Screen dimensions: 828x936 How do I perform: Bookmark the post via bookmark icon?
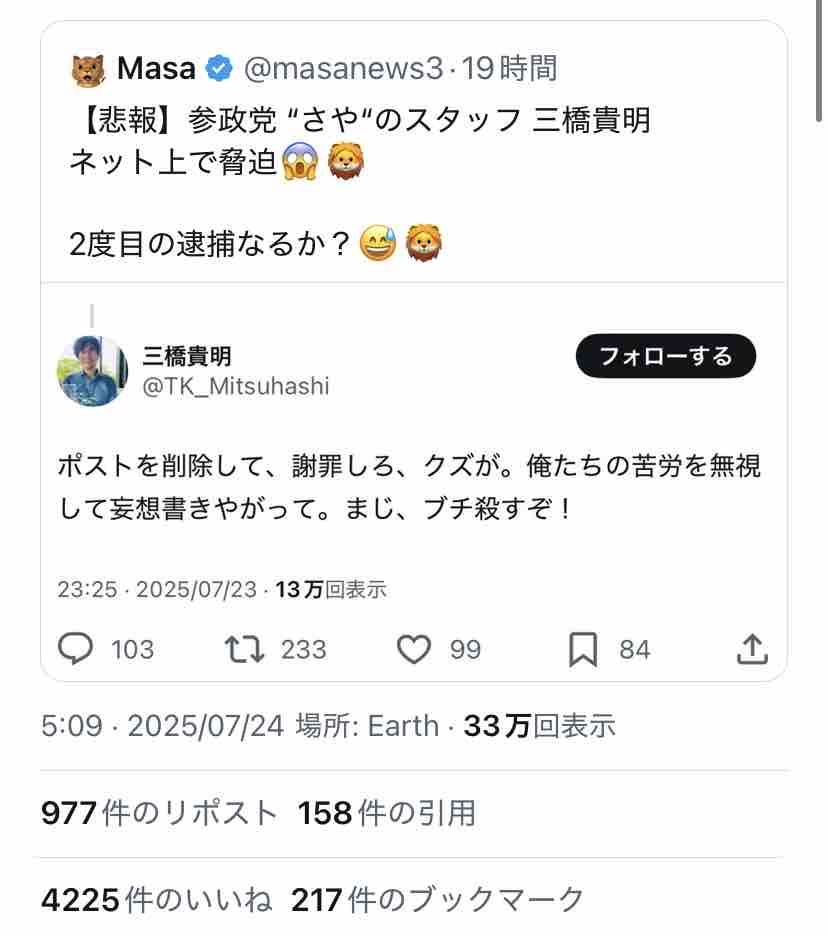coord(583,649)
